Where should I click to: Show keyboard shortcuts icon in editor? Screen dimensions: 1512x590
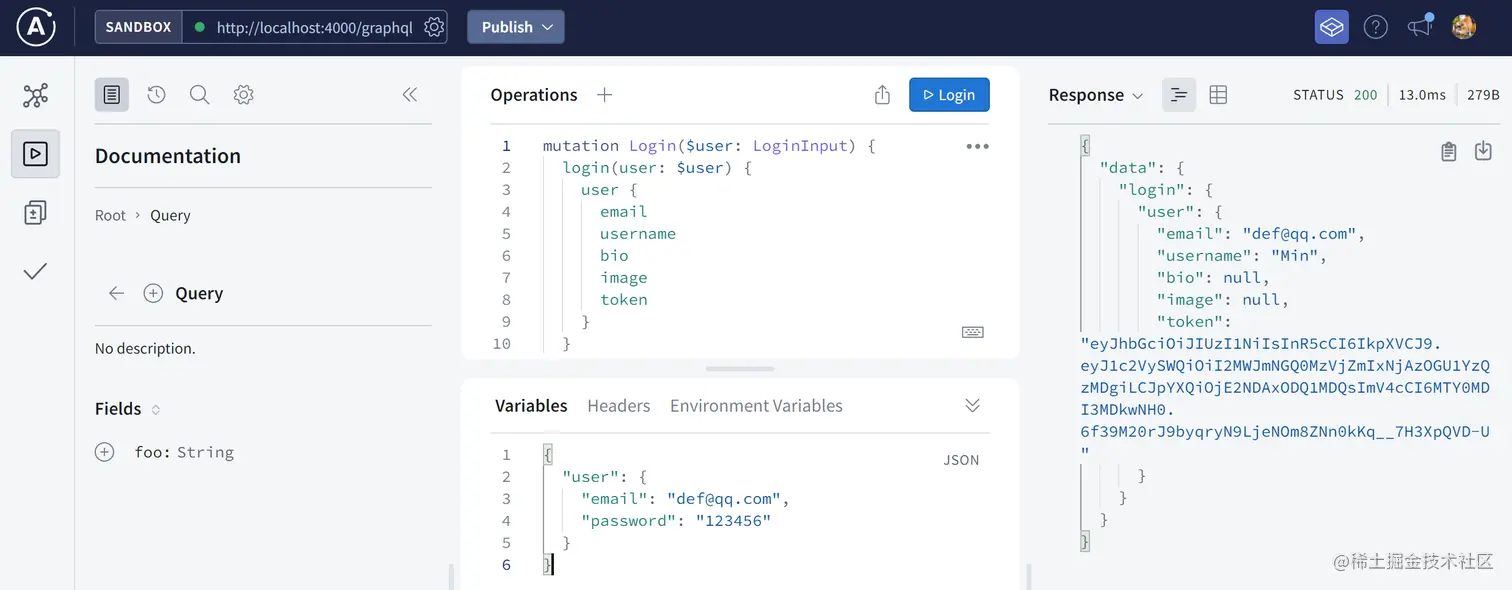972,332
